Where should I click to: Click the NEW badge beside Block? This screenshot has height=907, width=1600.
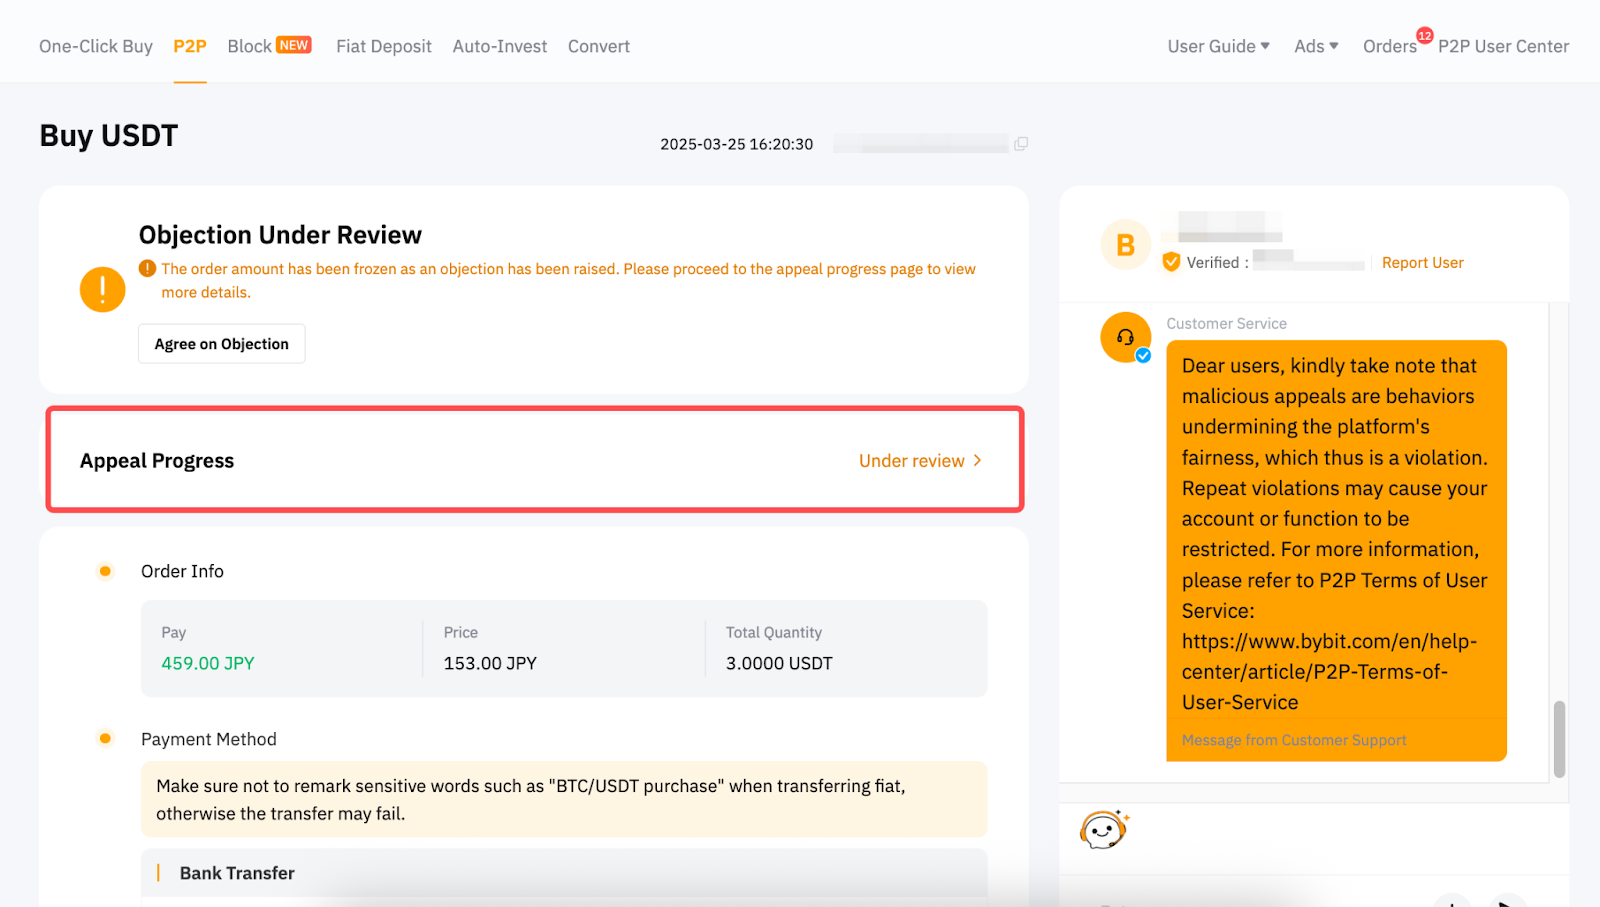click(294, 45)
